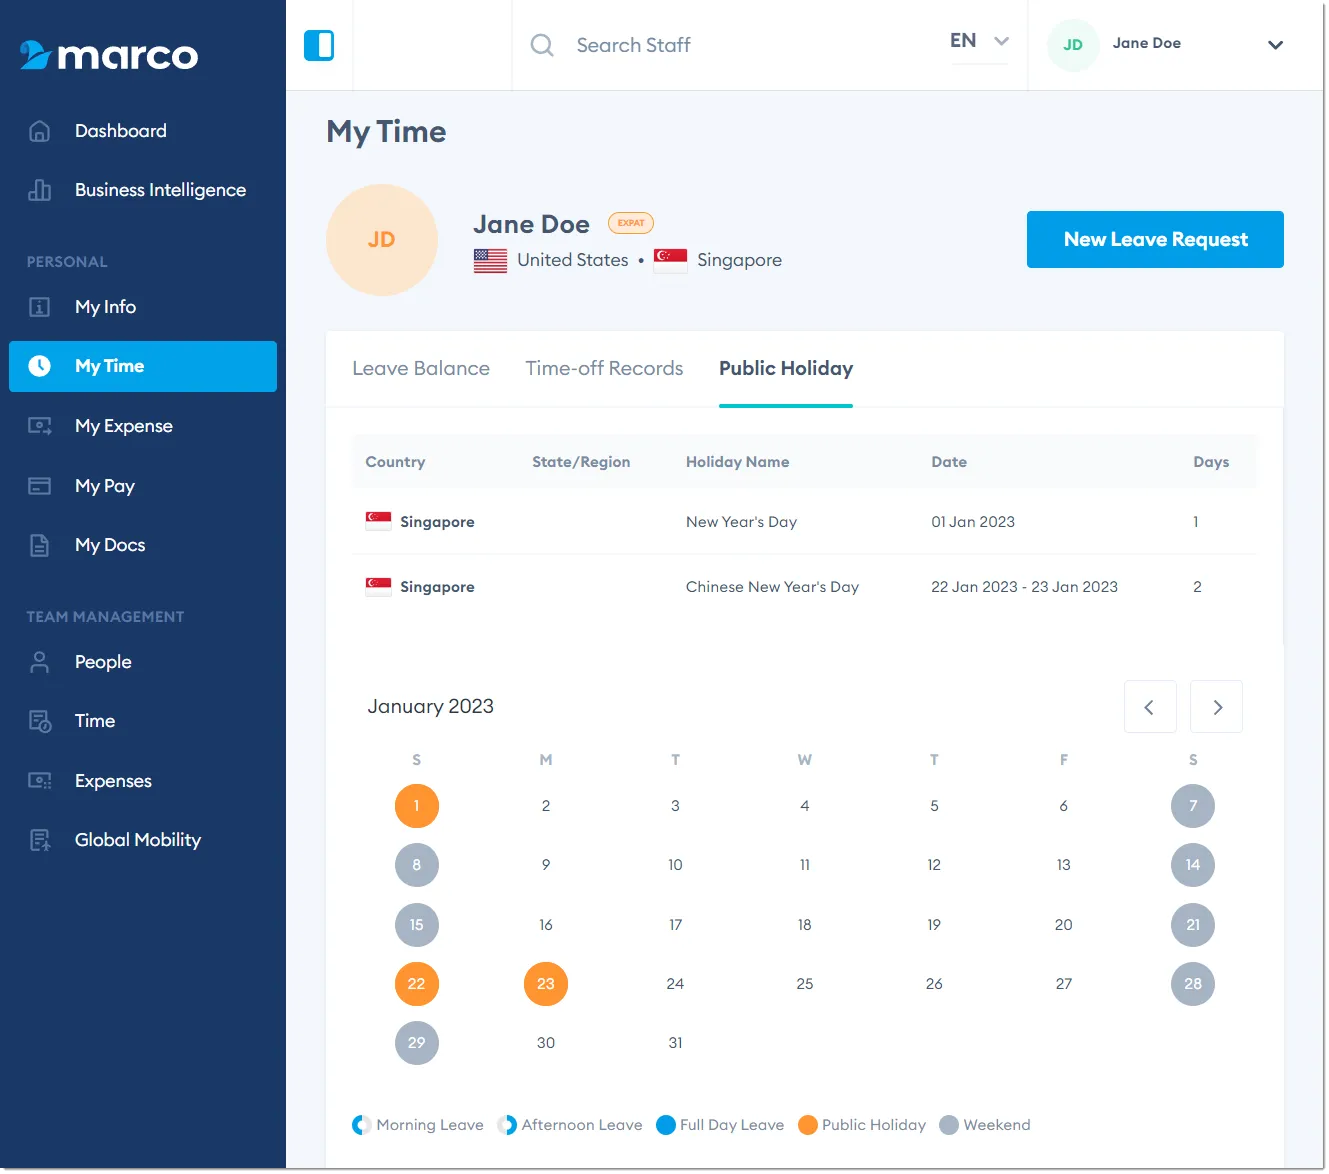Click the EXPAT badge next to Jane Doe
The height and width of the screenshot is (1174, 1329).
click(x=631, y=223)
